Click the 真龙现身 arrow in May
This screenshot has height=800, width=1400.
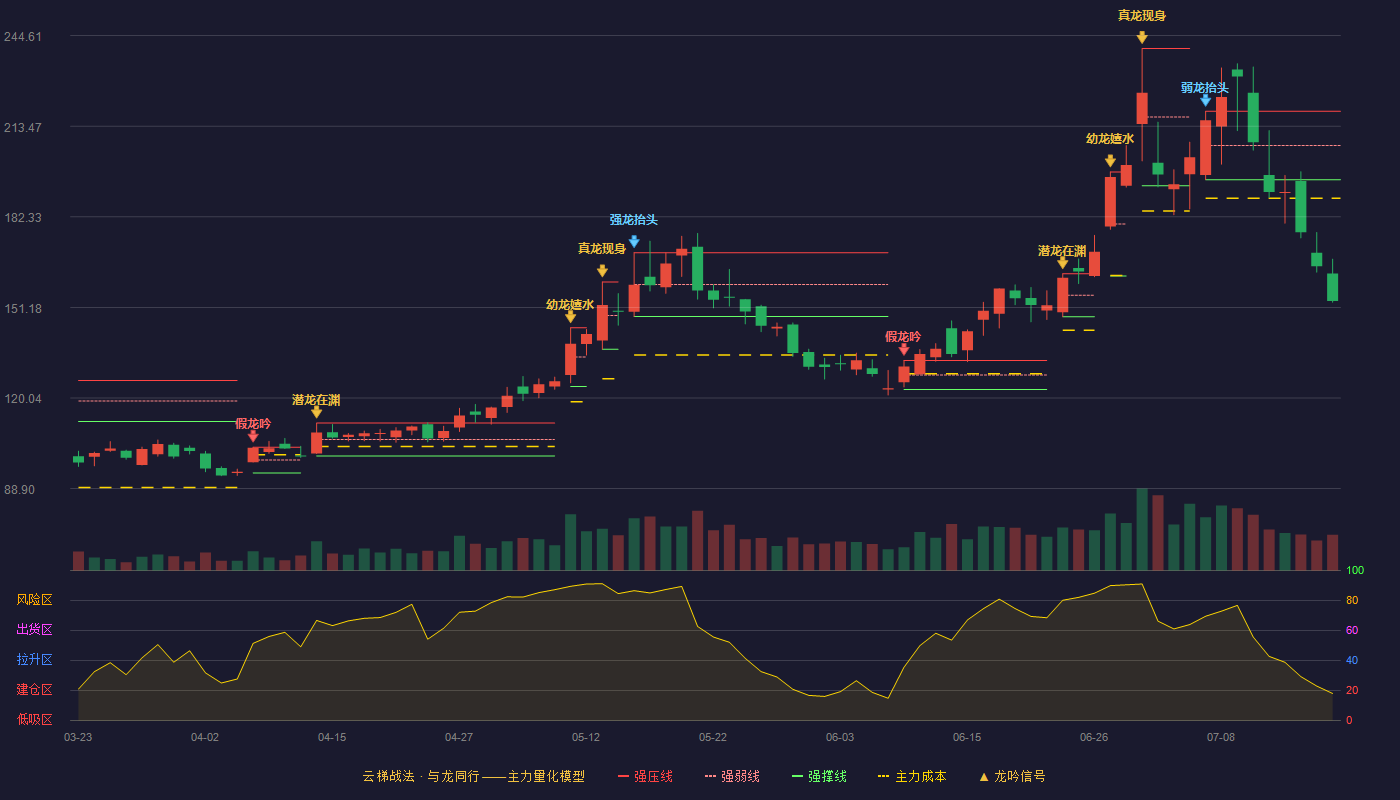(602, 271)
